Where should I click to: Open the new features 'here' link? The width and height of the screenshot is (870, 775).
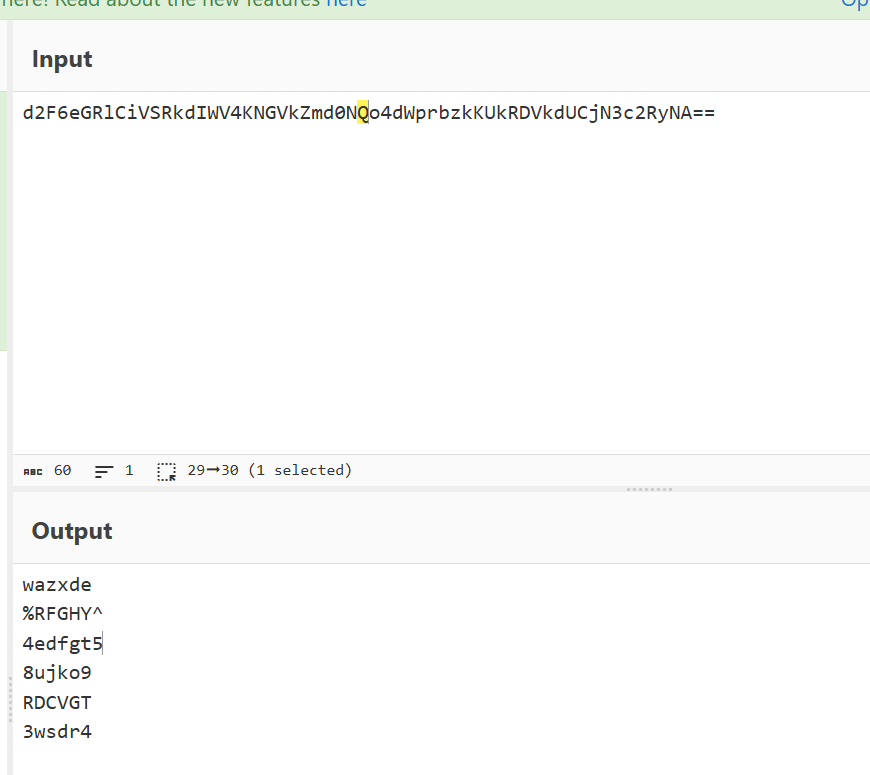[x=346, y=3]
